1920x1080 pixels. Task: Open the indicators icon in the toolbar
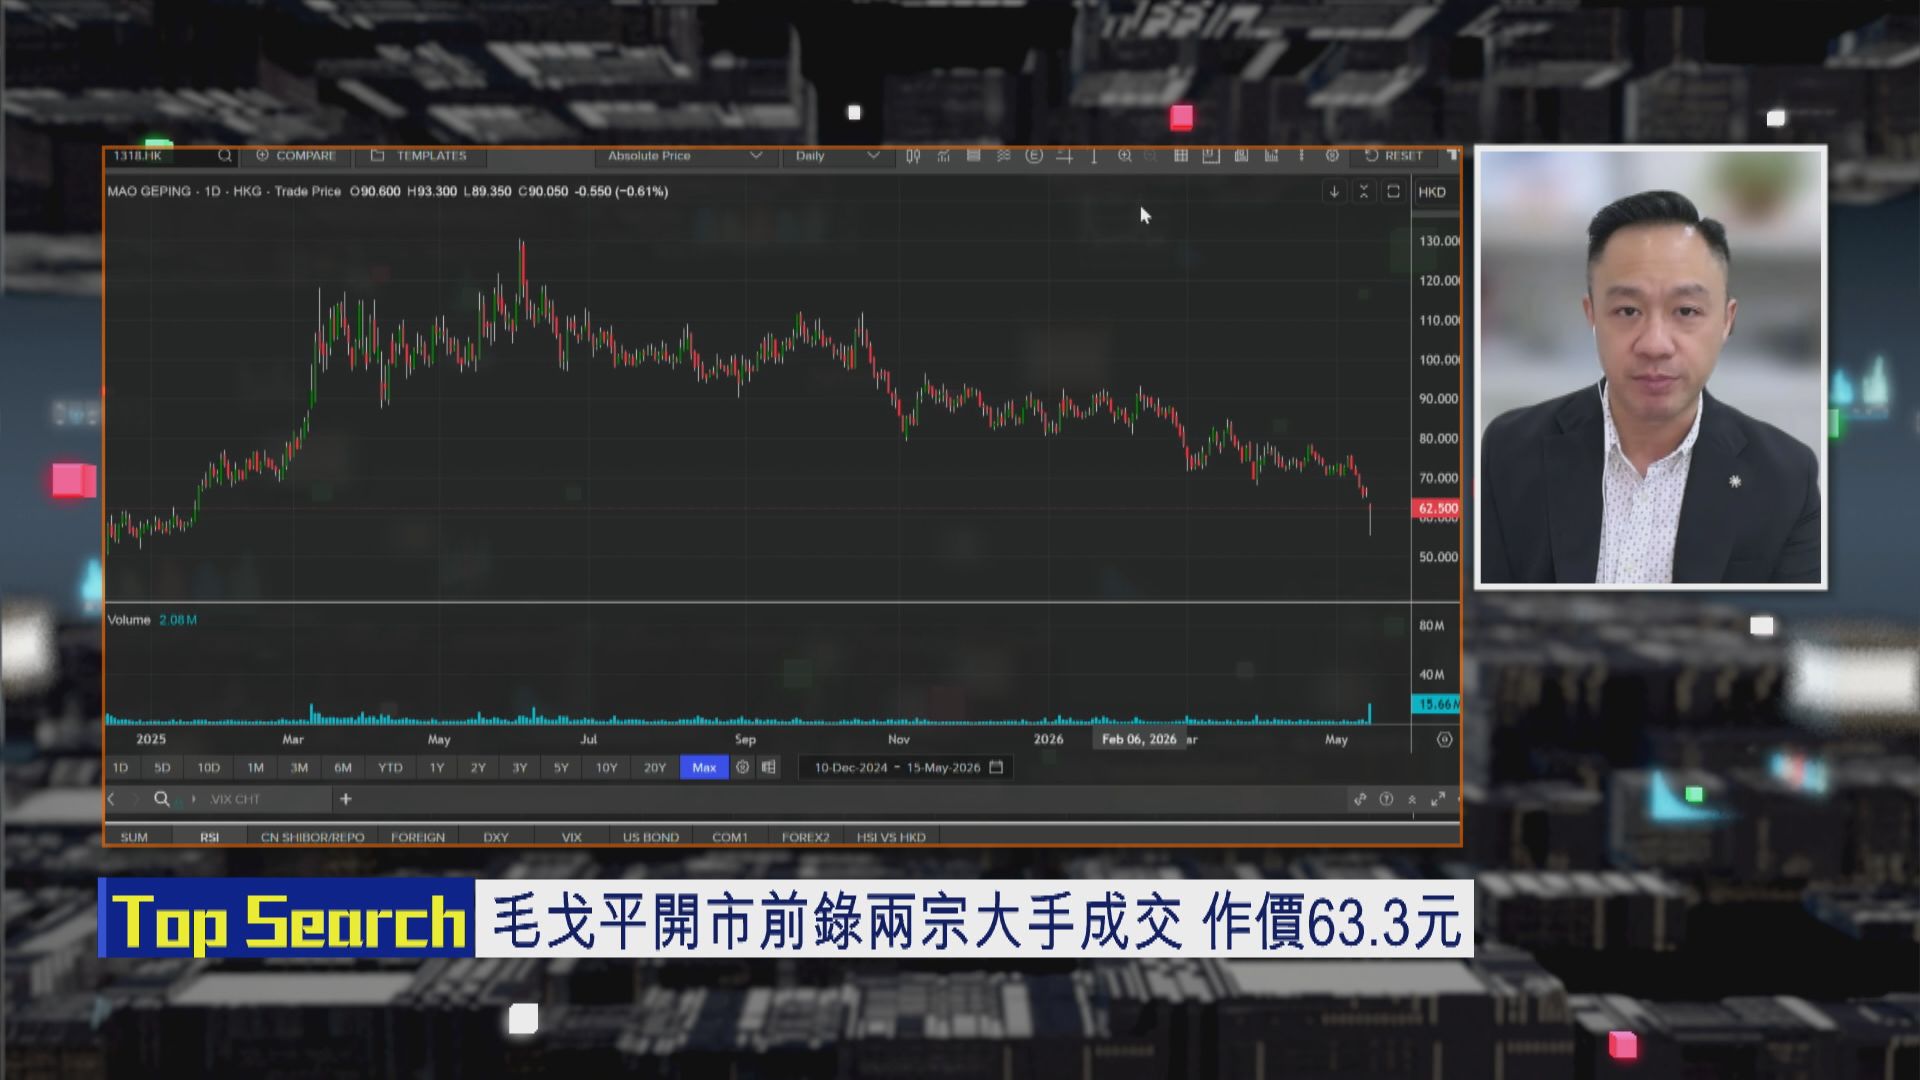943,156
